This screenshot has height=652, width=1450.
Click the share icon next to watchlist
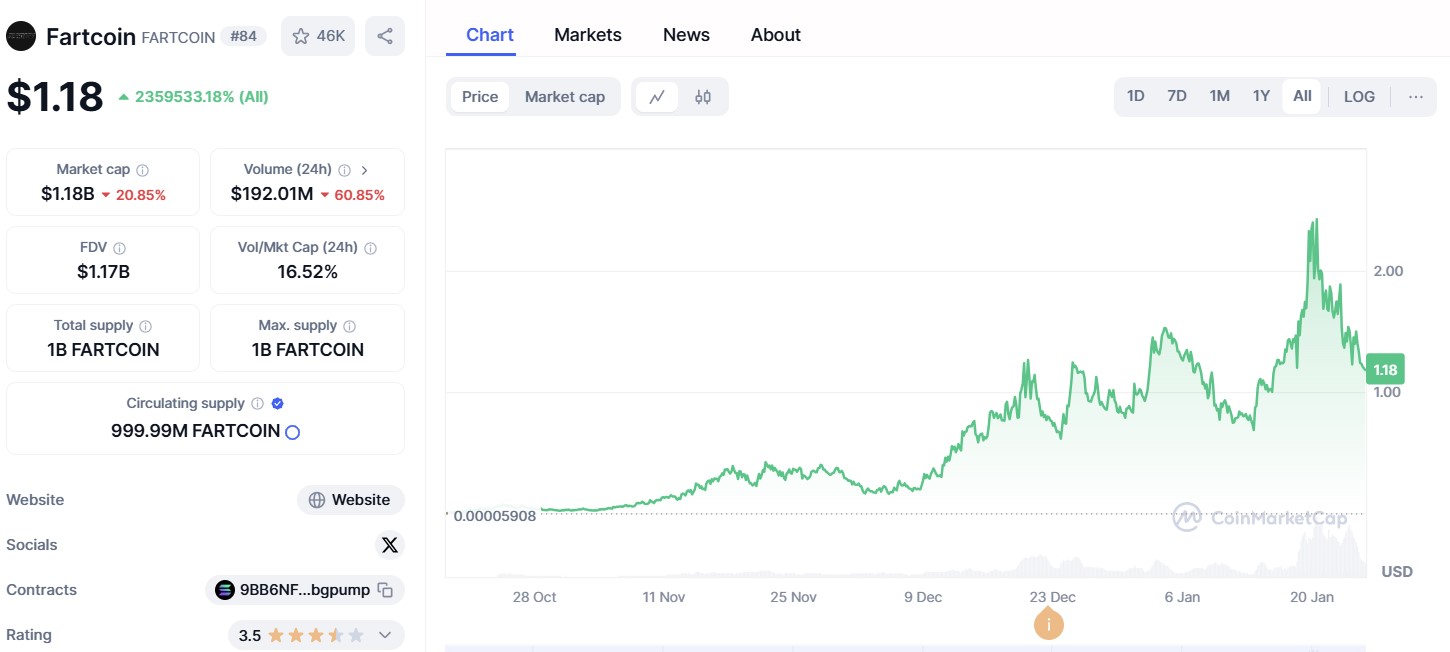click(385, 35)
